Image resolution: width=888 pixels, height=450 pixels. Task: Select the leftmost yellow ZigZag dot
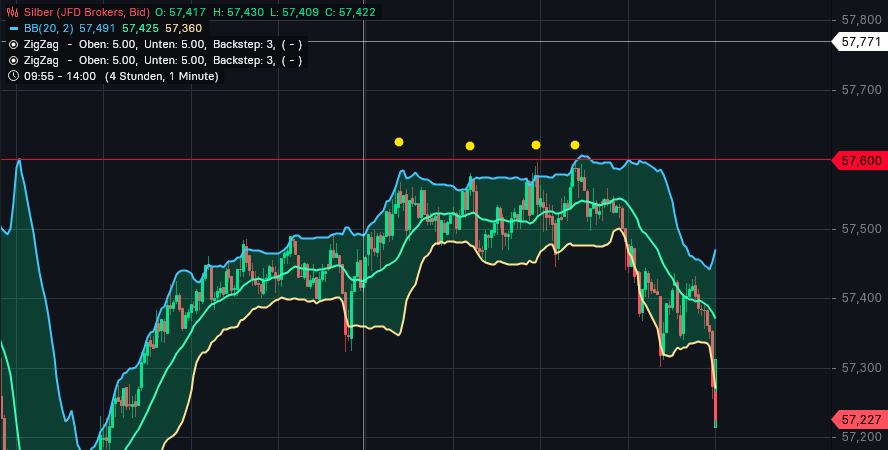point(399,142)
